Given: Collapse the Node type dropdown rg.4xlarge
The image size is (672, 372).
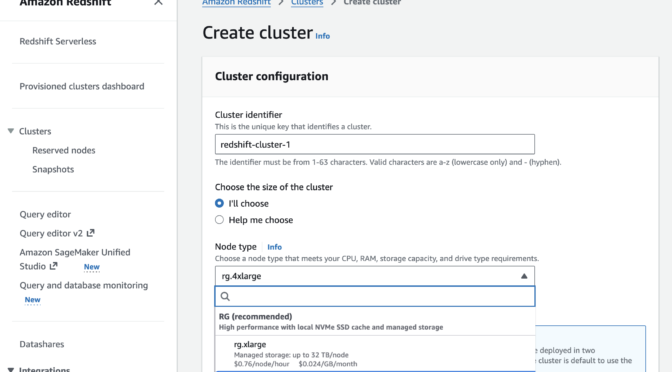Looking at the screenshot, I should point(375,276).
